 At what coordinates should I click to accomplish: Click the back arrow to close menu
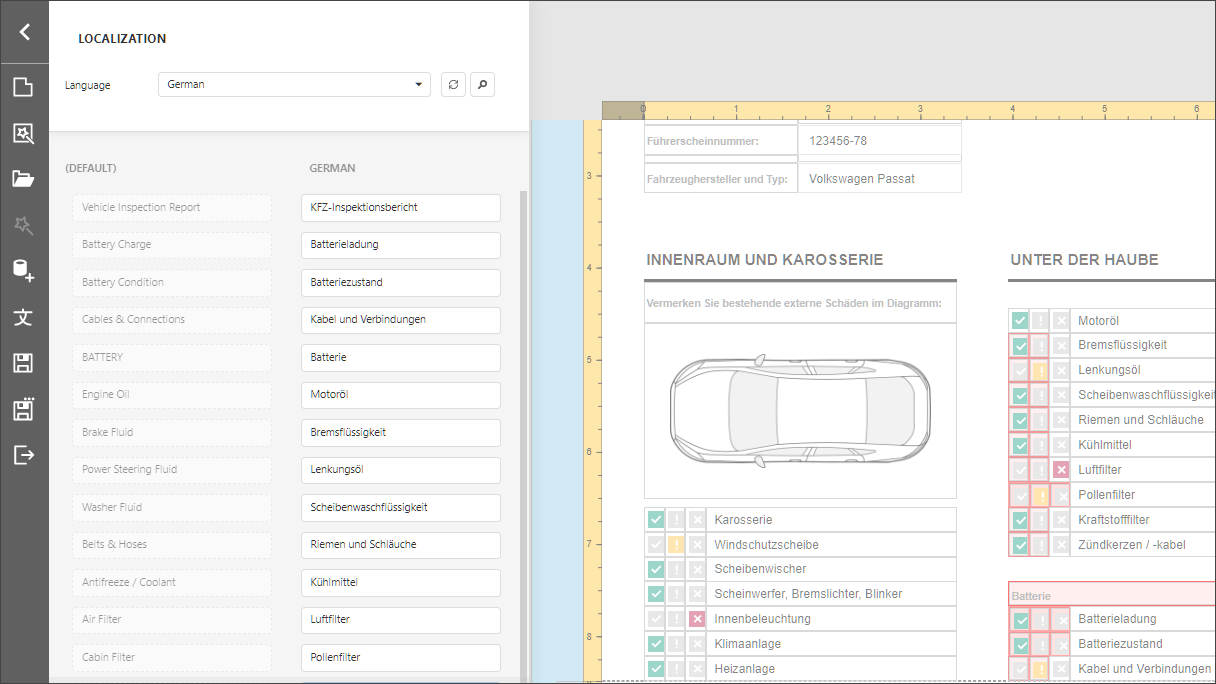pos(24,32)
